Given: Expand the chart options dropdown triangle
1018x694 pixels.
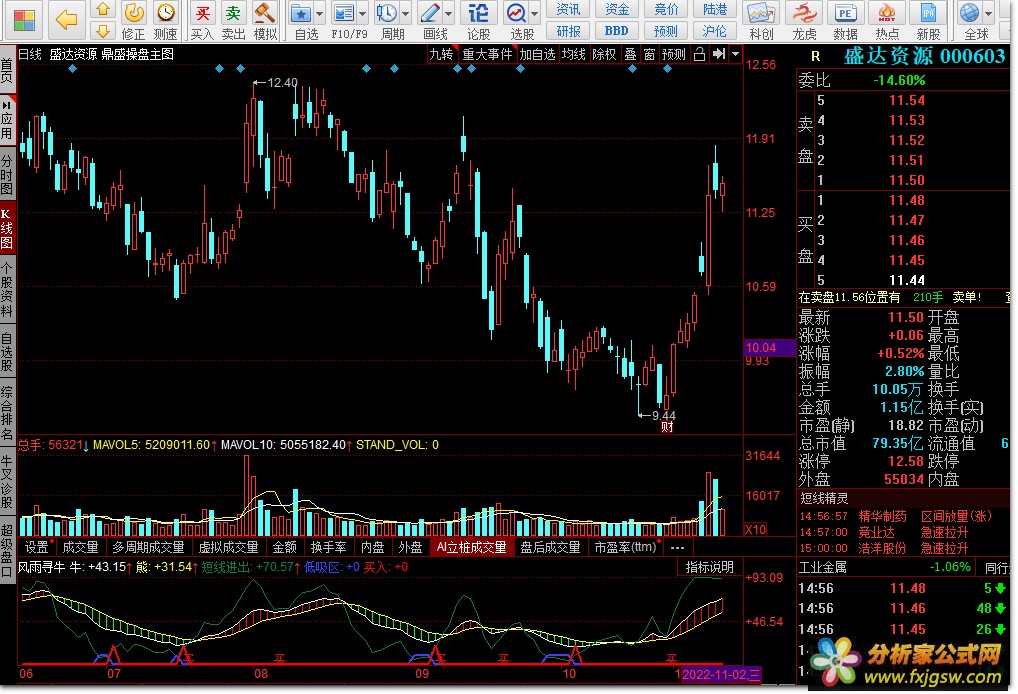Looking at the screenshot, I should coord(736,55).
